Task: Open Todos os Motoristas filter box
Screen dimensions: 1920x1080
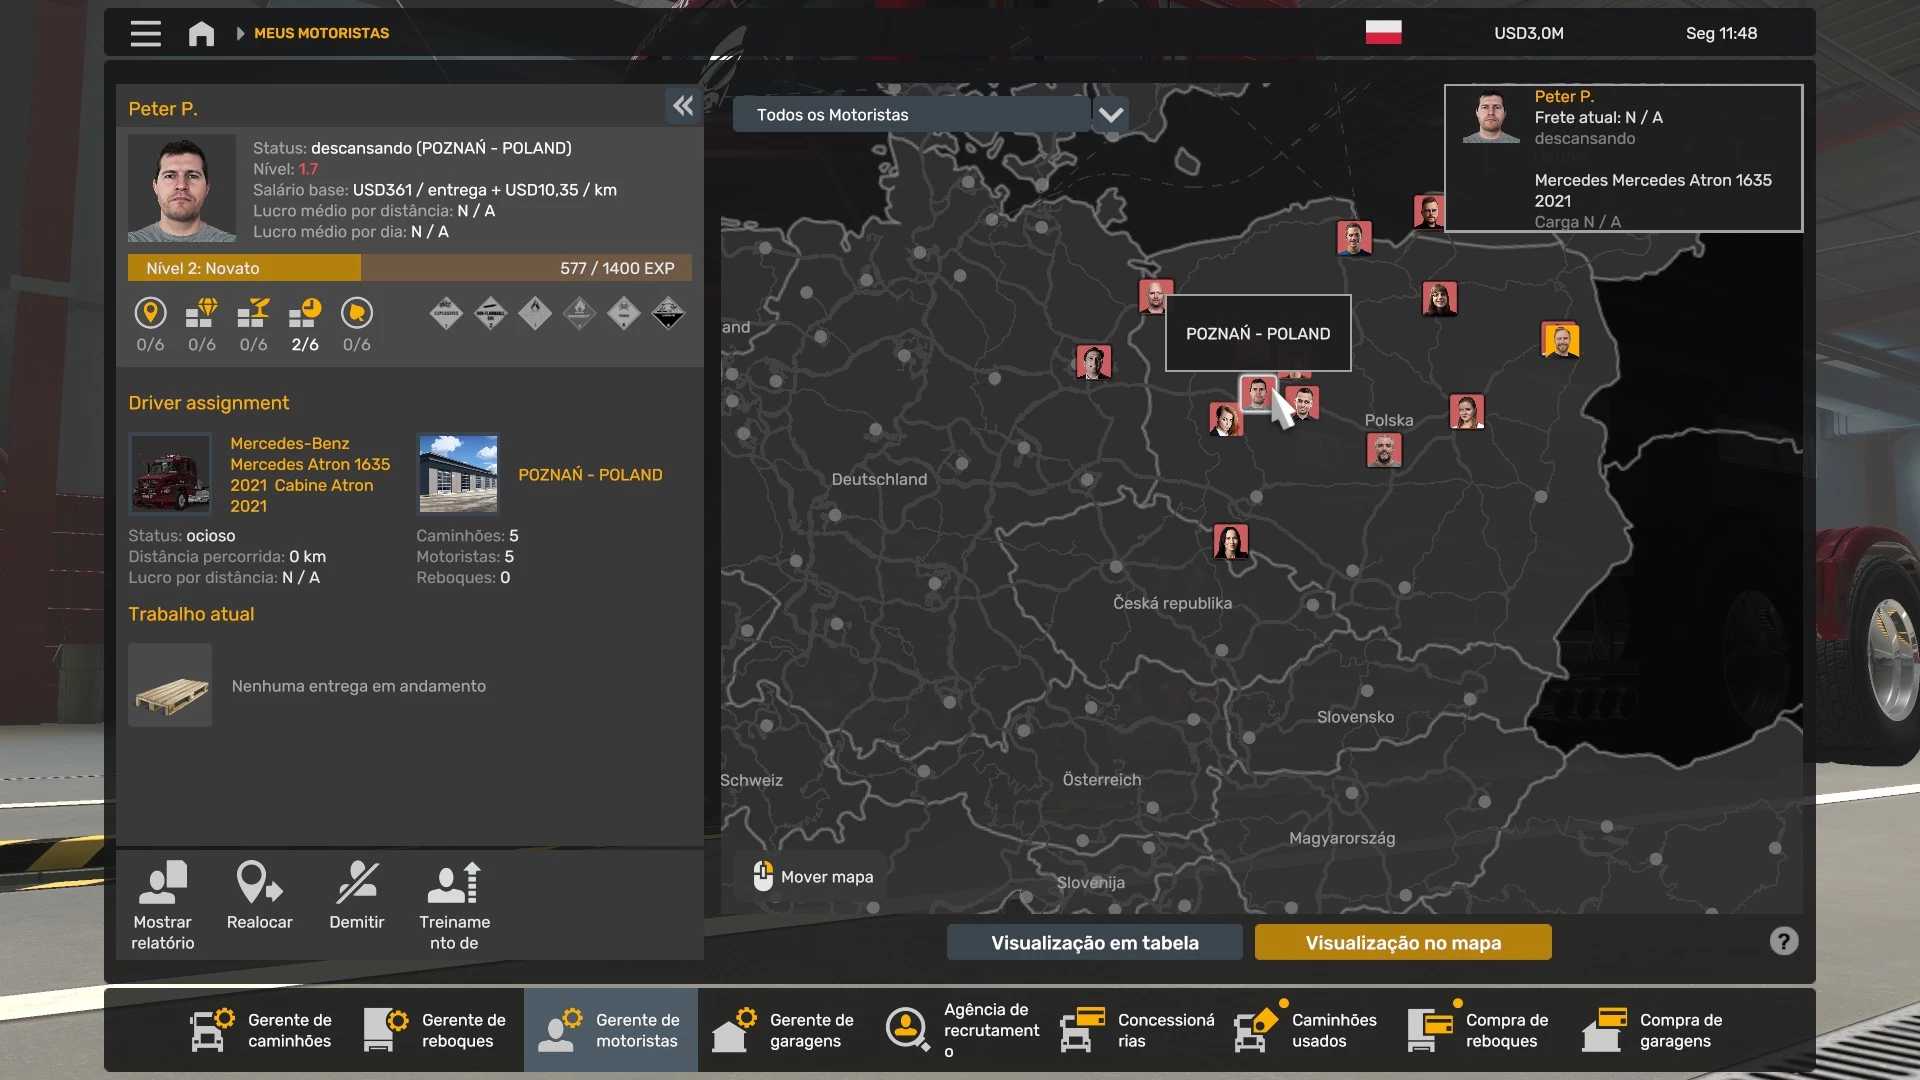Action: pos(910,114)
